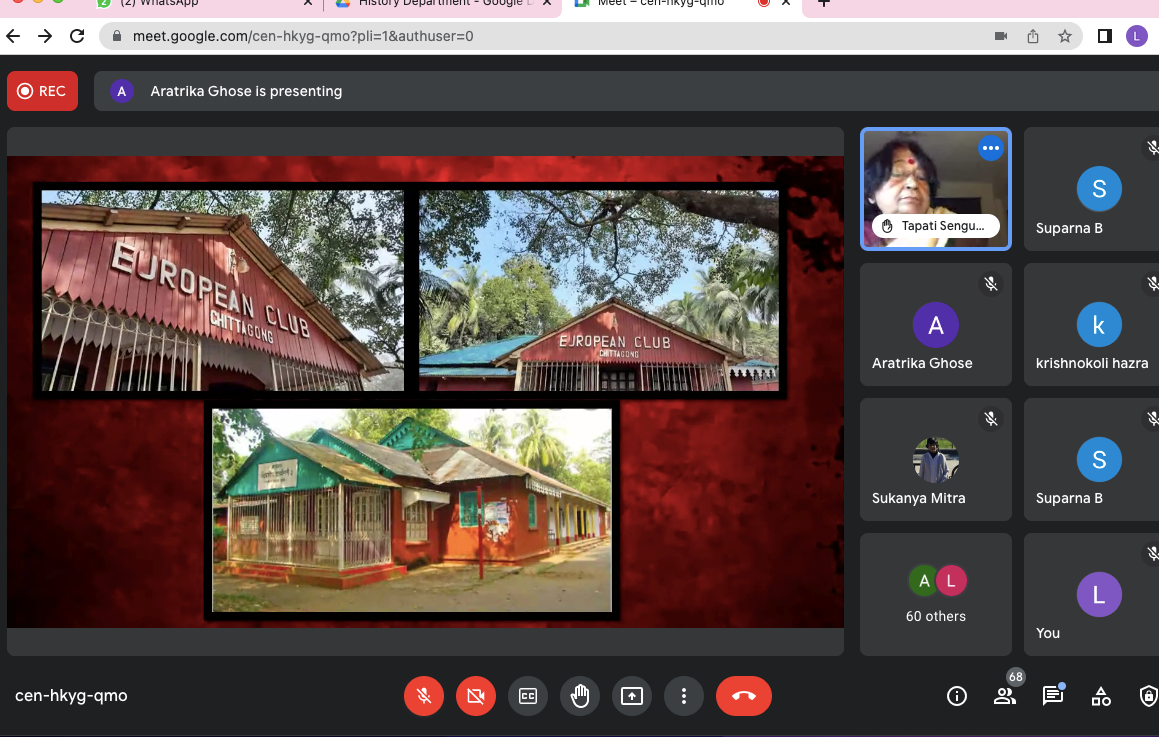Open options on Tapati Sengupta's tile
Viewport: 1159px width, 737px height.
990,148
